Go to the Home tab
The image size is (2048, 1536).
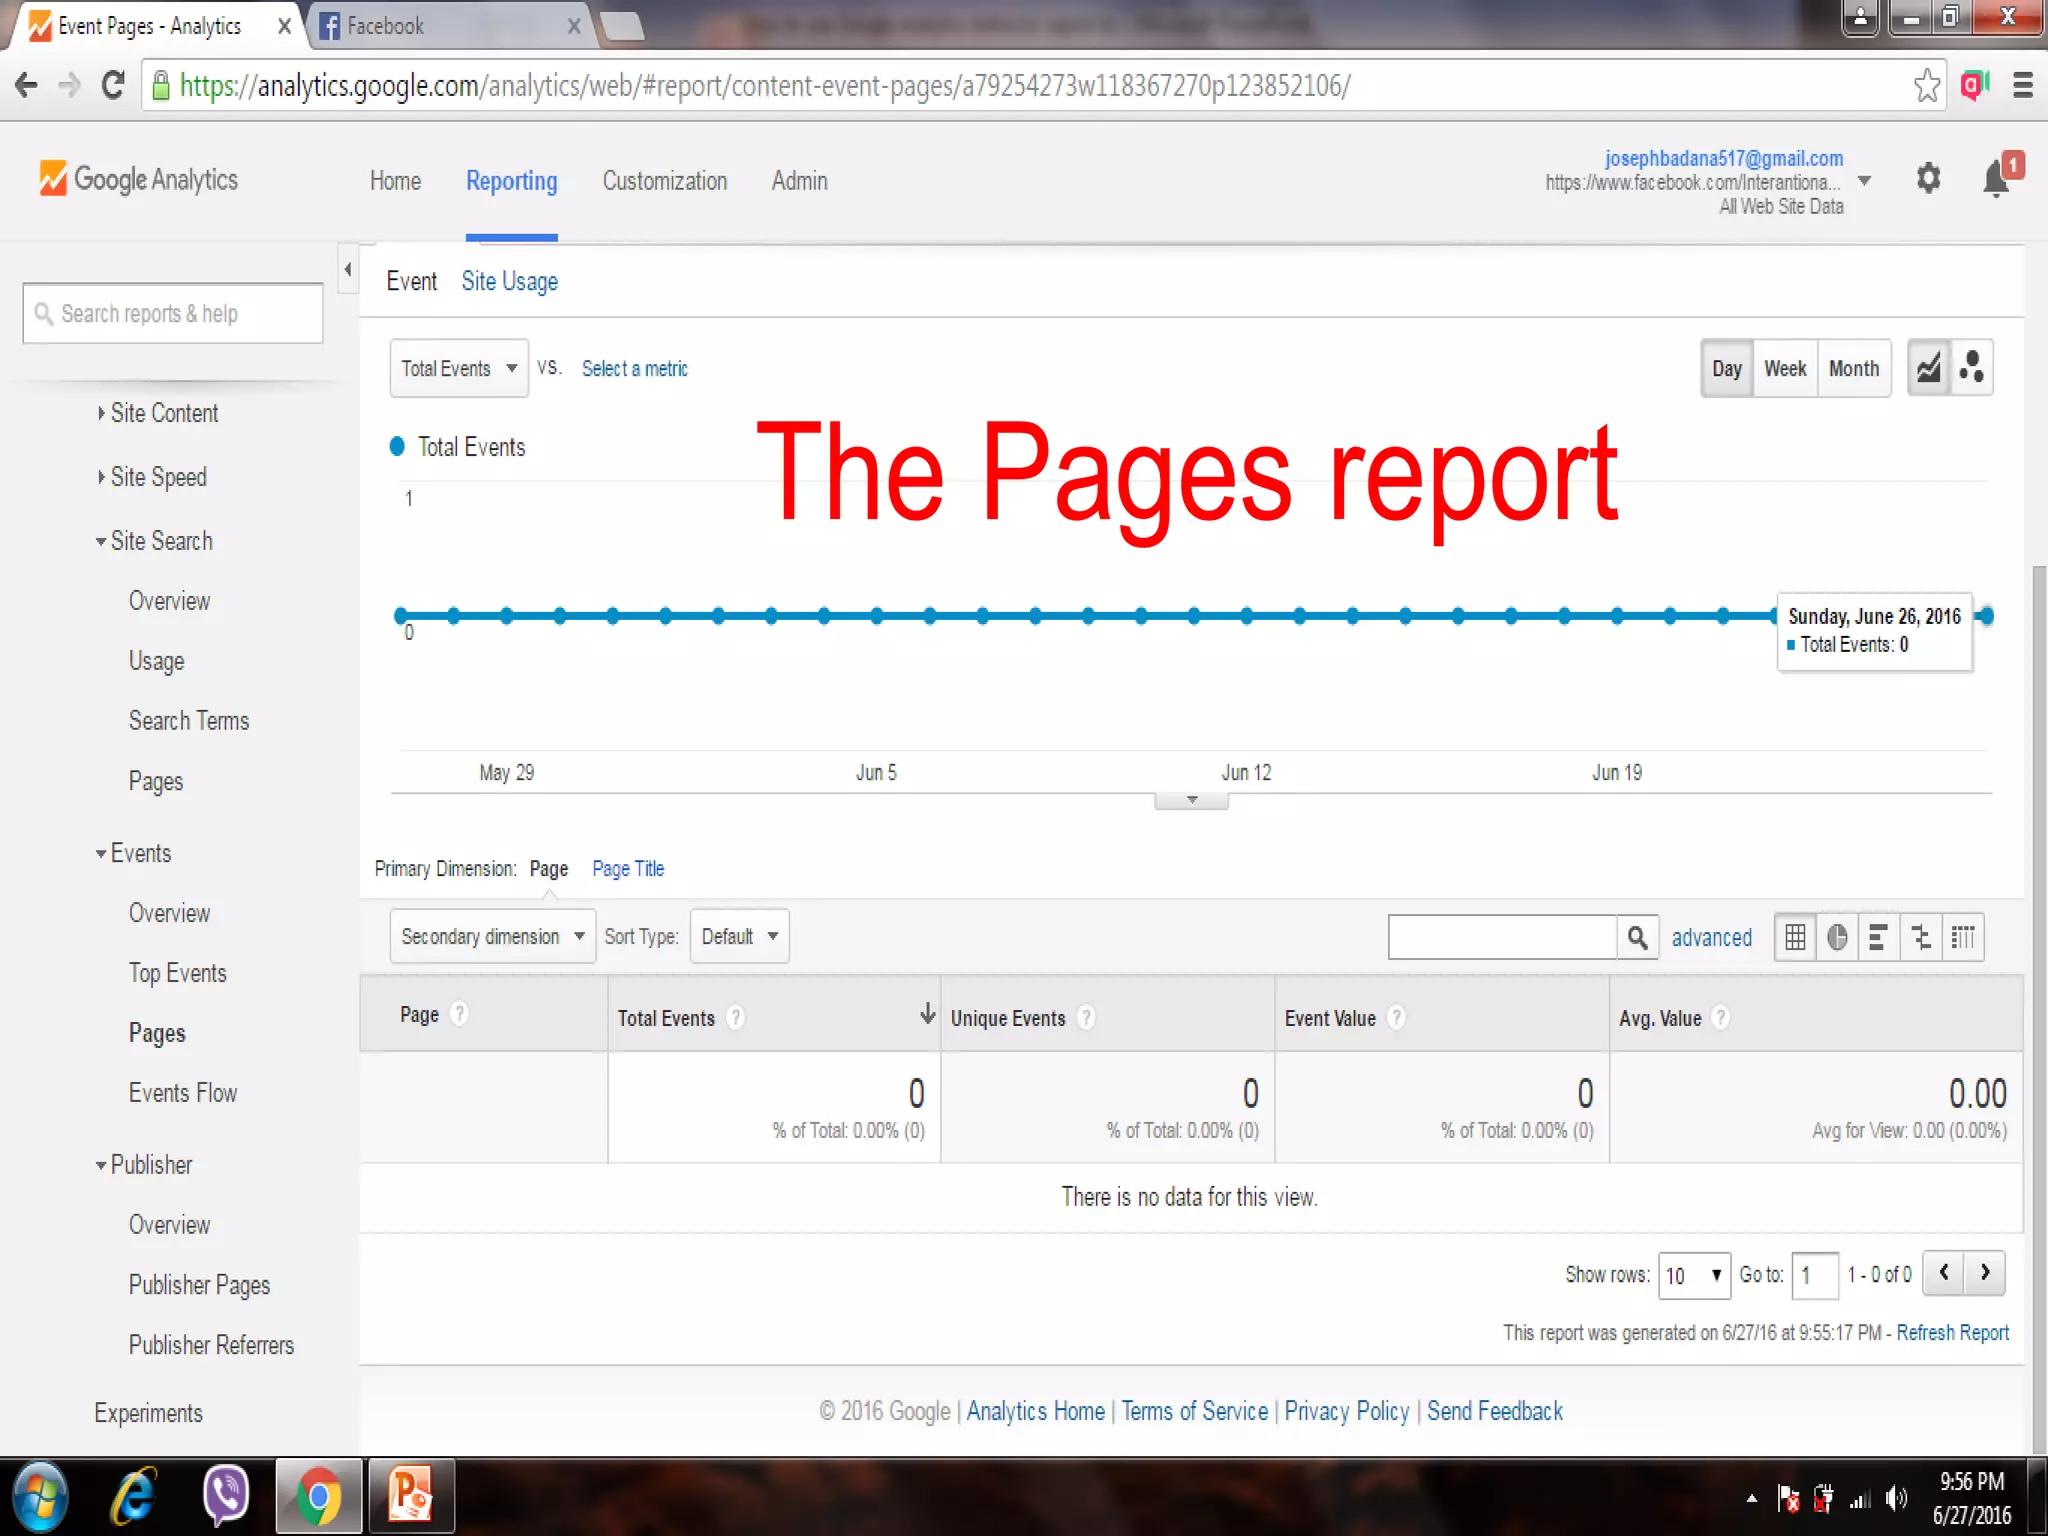(395, 181)
